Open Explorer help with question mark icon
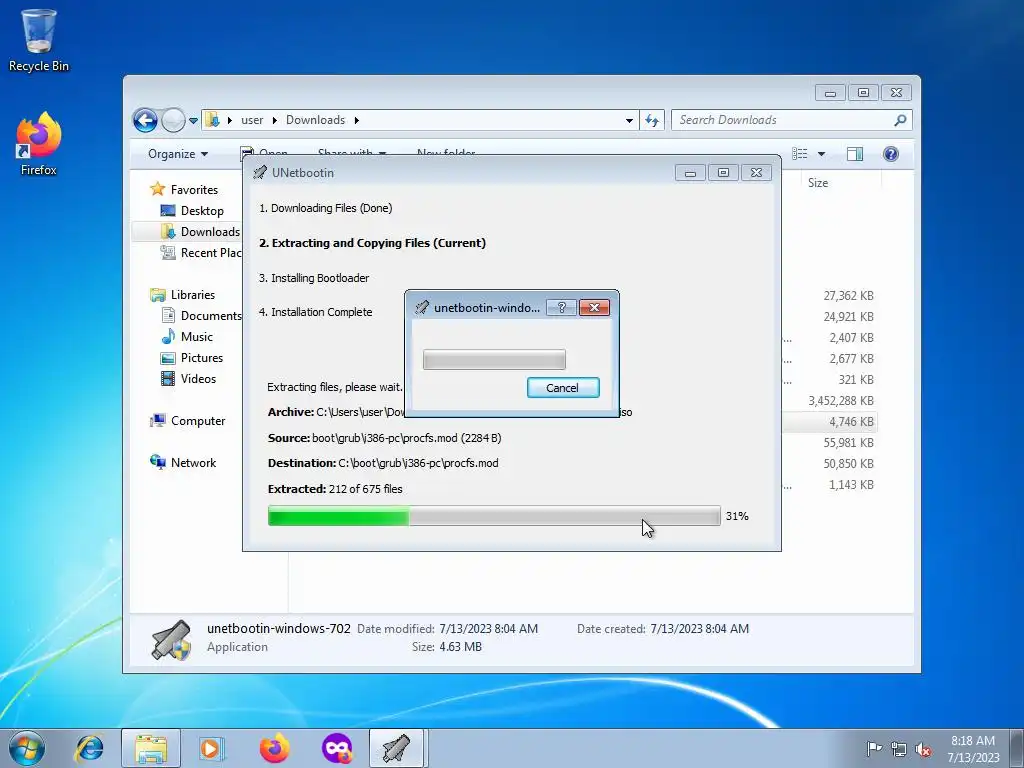1024x768 pixels. point(891,154)
